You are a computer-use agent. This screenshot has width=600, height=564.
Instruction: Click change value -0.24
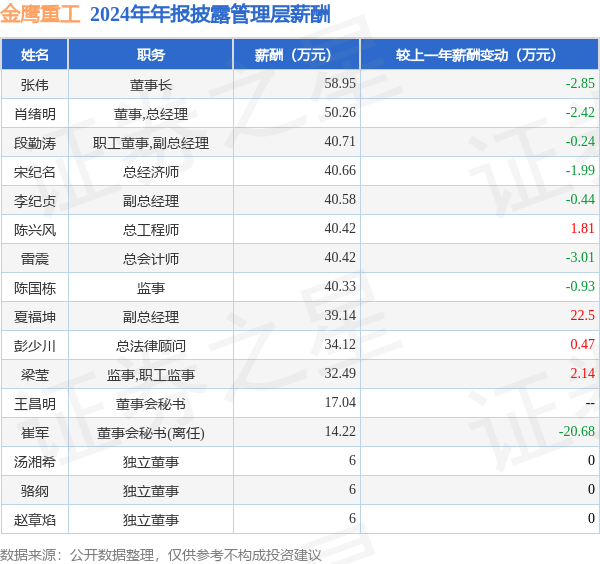[580, 142]
